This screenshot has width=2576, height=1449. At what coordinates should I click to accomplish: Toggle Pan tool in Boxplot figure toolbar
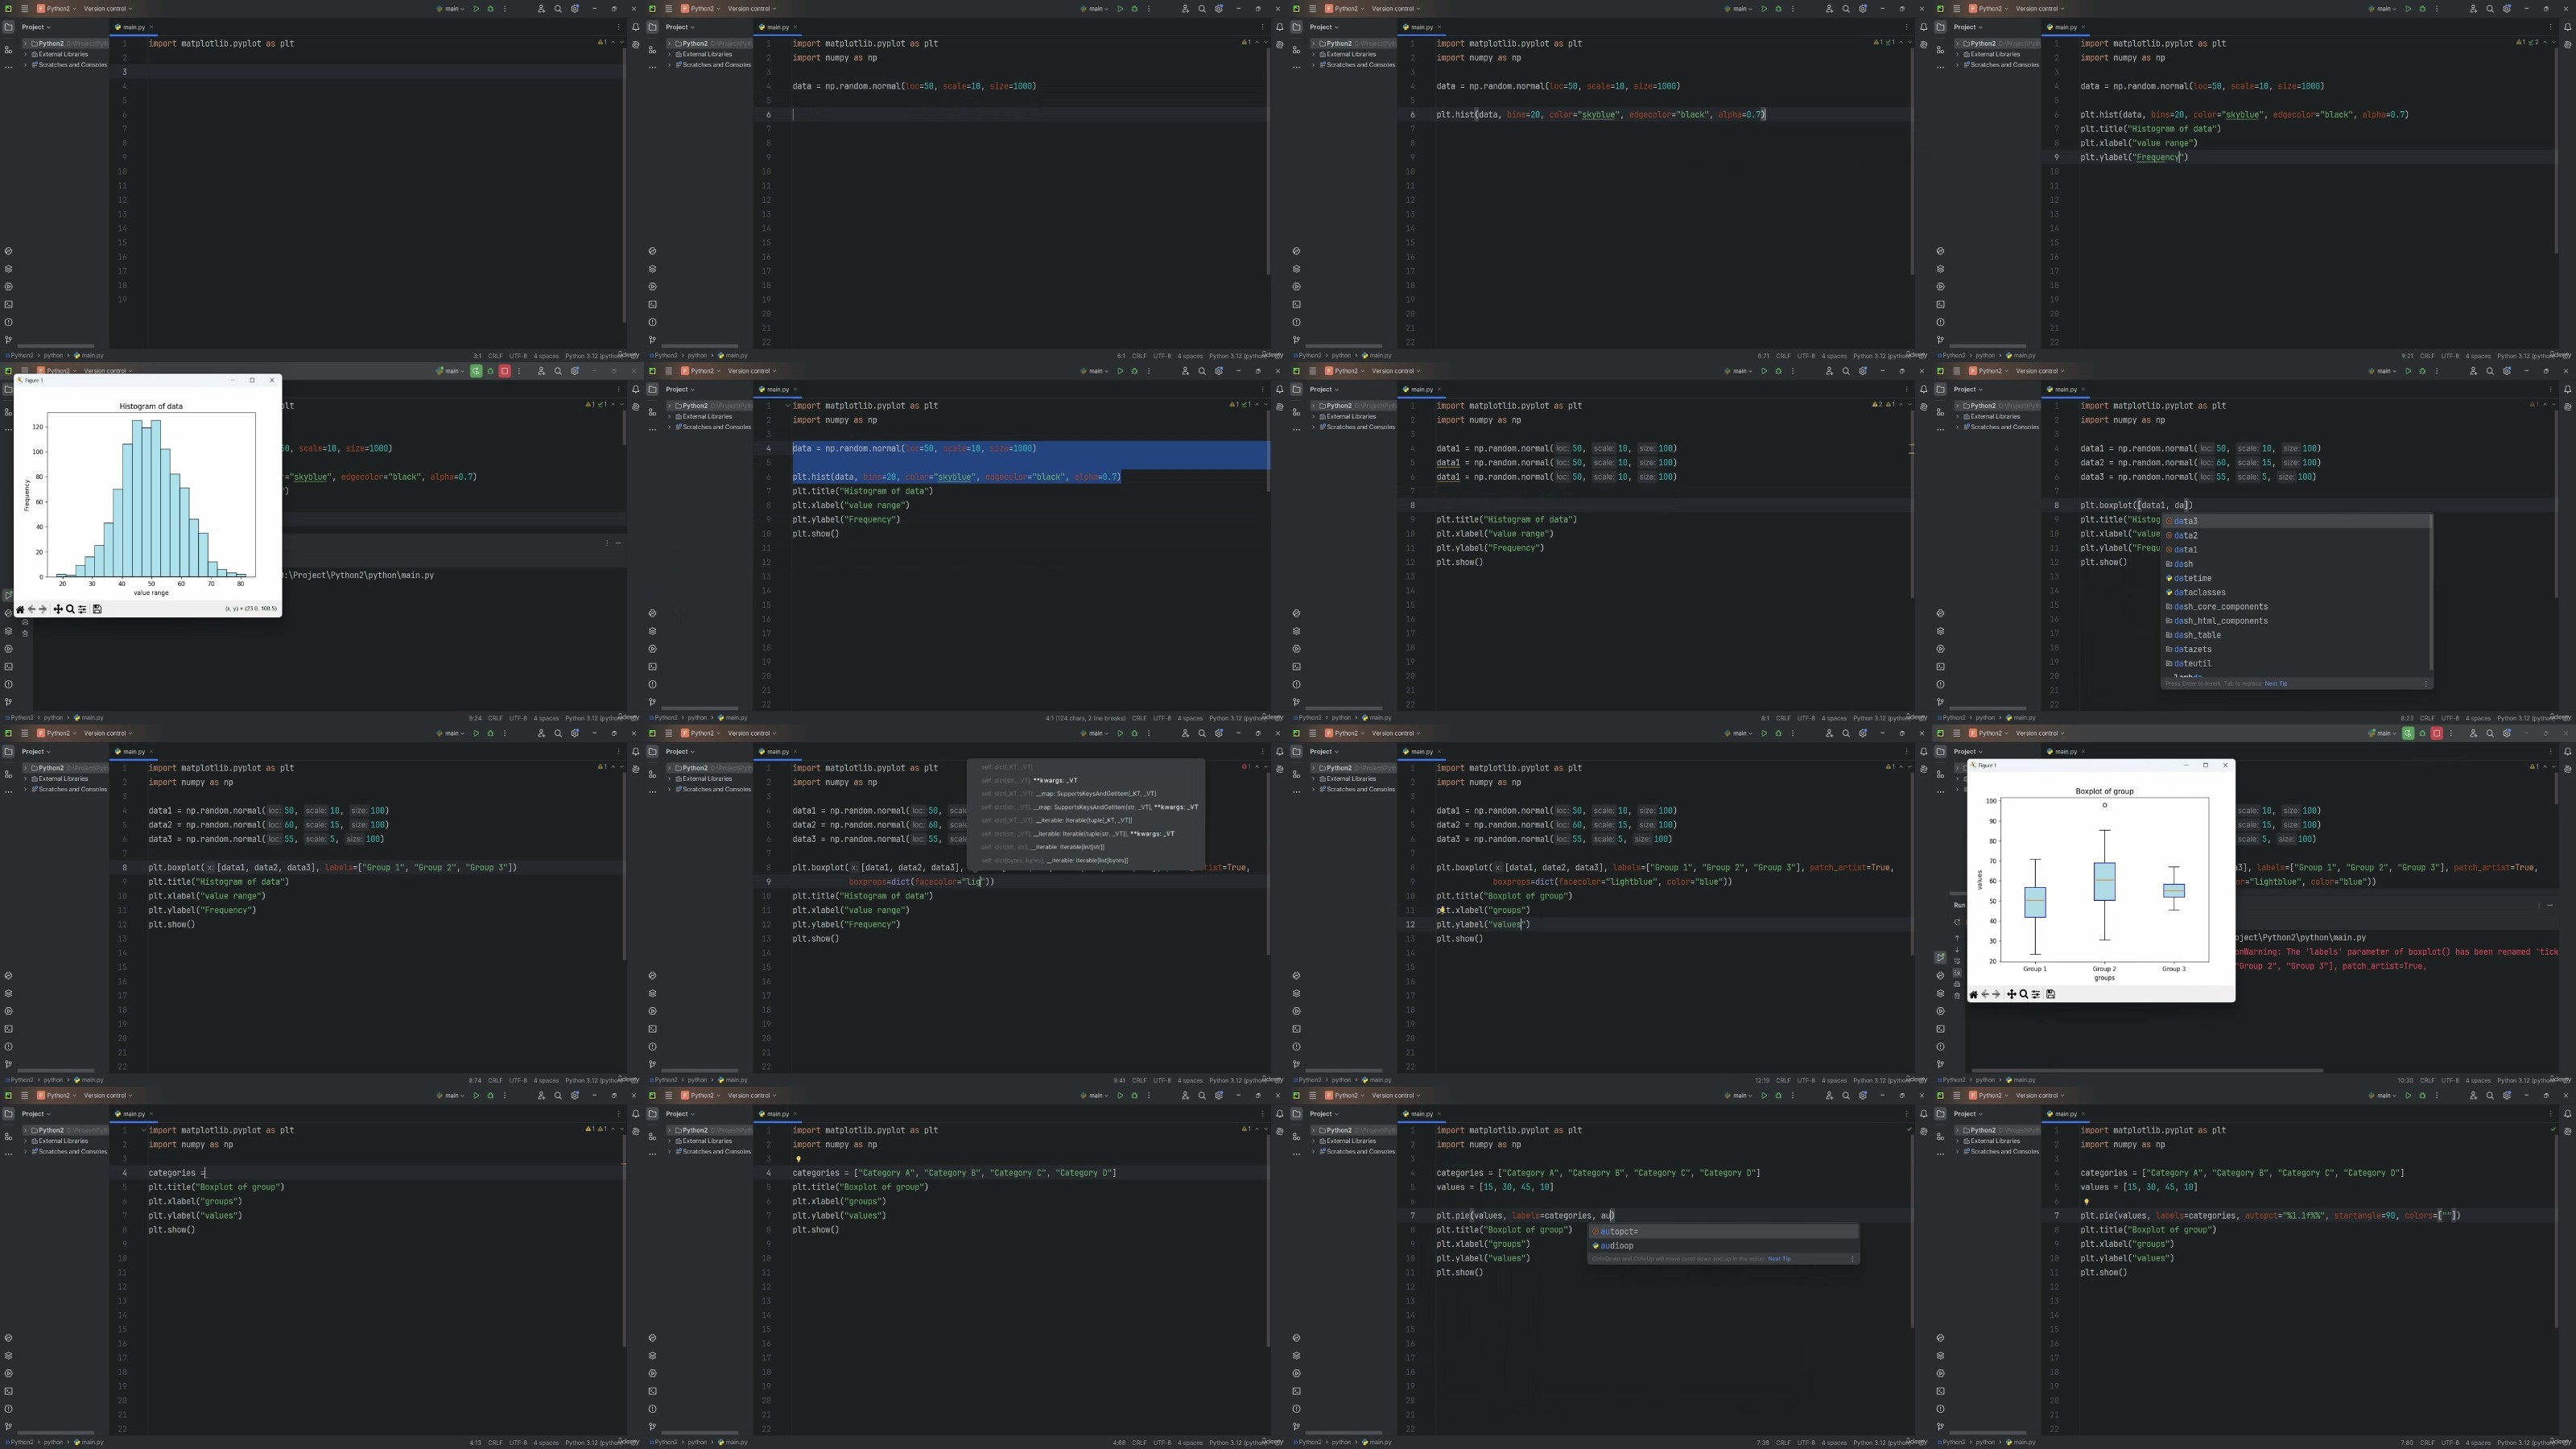coord(2011,994)
